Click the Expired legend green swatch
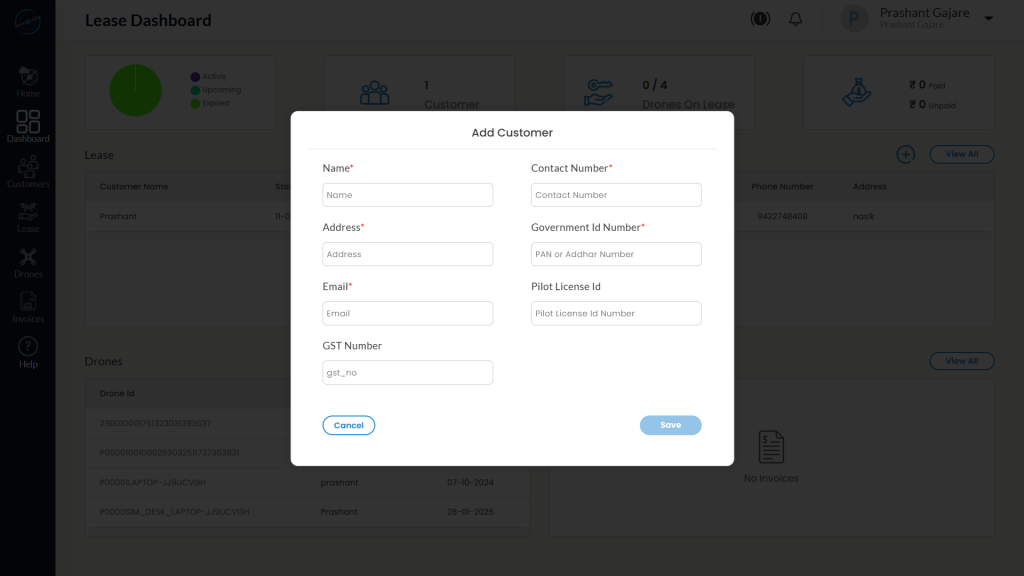 (195, 103)
